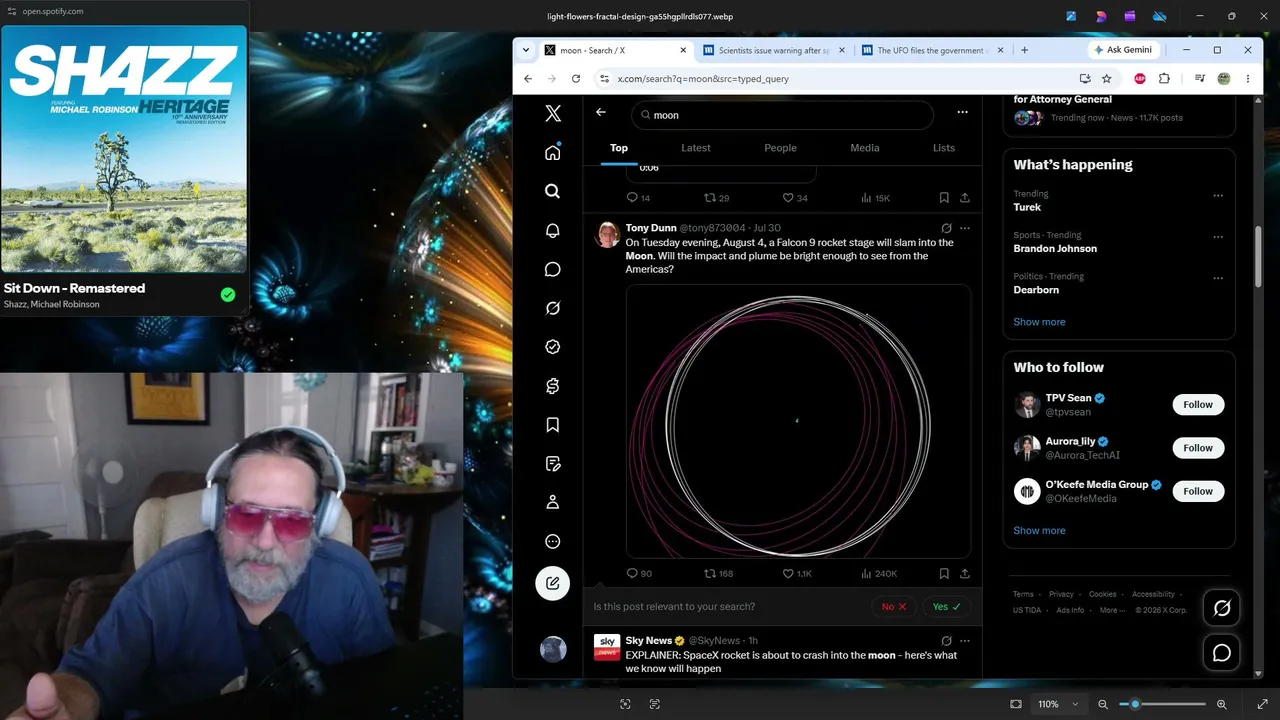
Task: Switch to the Media search tab
Action: coord(865,148)
